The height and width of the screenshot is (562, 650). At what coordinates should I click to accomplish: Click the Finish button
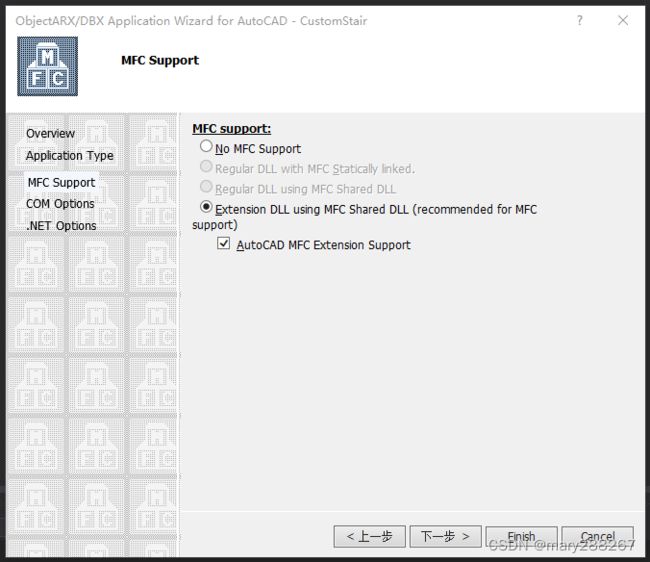click(x=521, y=537)
